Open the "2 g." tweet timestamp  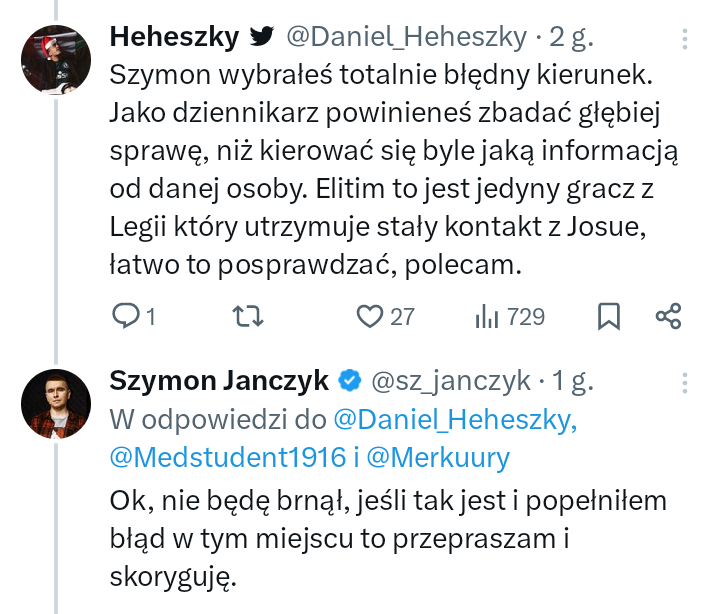(x=571, y=38)
